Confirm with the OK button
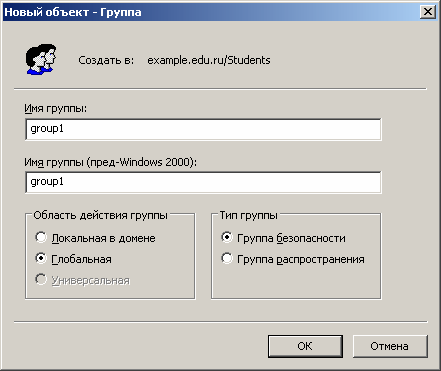This screenshot has height=371, width=441. click(x=305, y=346)
